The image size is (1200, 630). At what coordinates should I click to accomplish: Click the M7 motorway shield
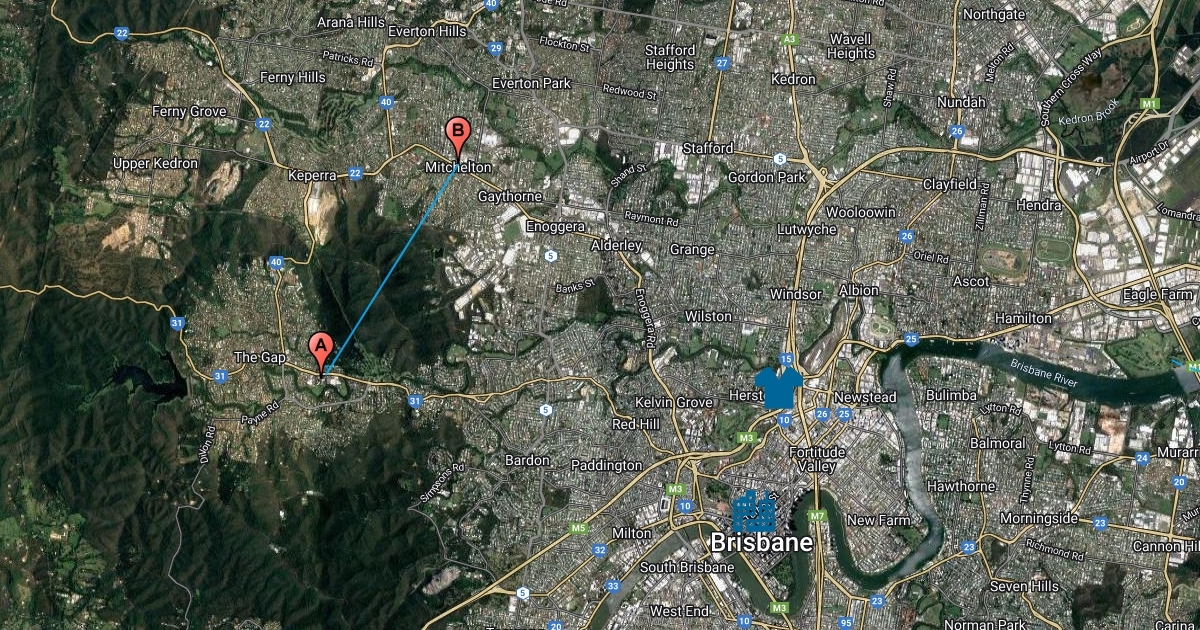click(x=817, y=516)
